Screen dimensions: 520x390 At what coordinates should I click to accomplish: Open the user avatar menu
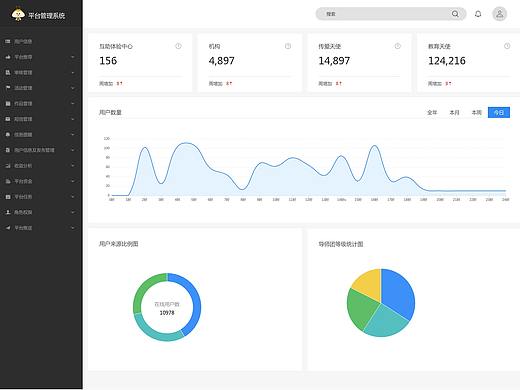[499, 14]
